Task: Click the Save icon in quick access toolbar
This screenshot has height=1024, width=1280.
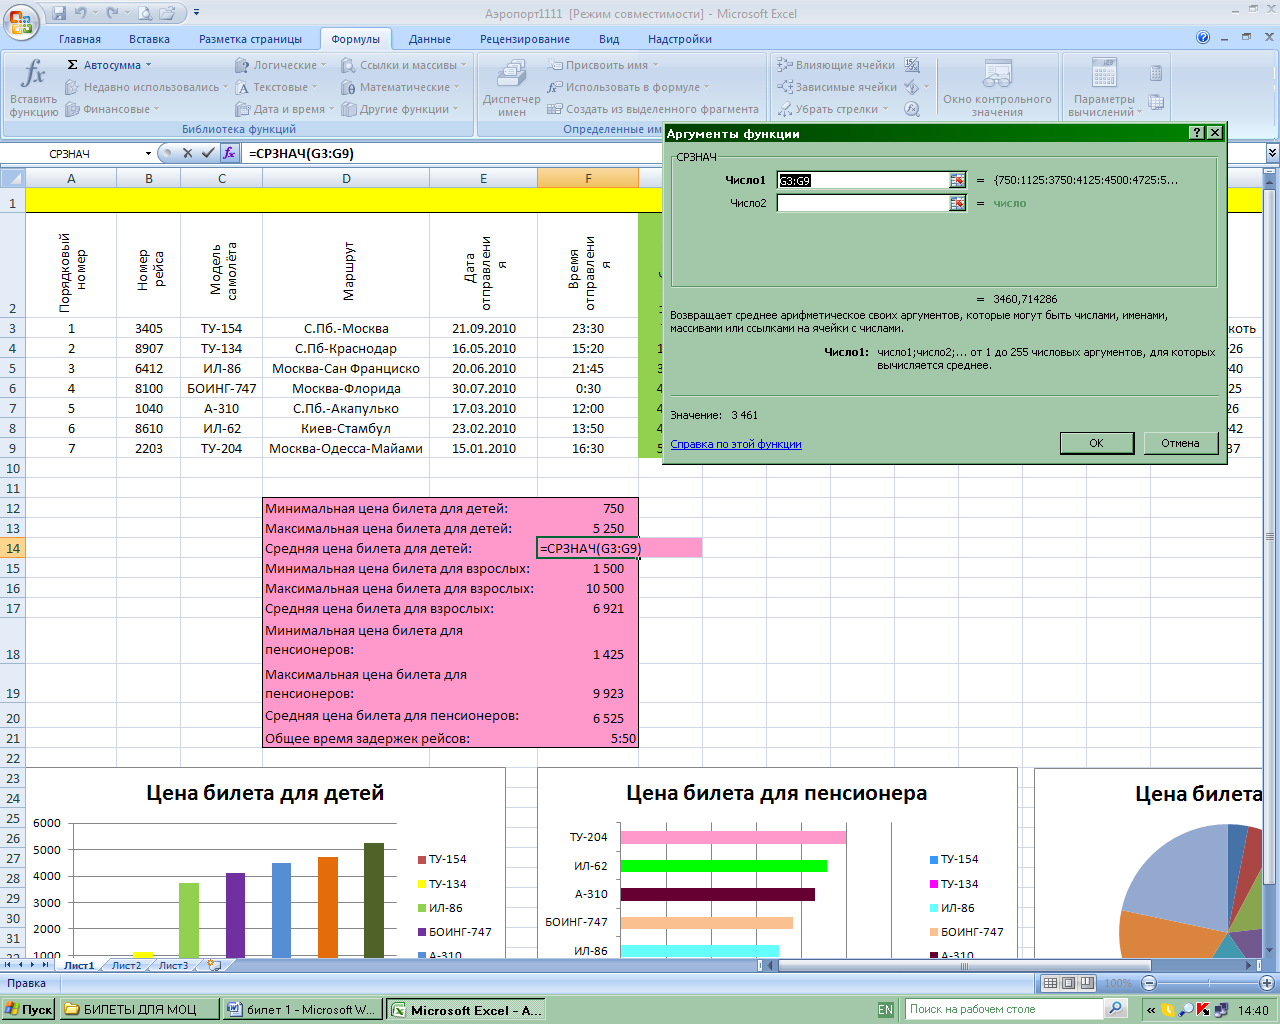Action: coord(59,13)
